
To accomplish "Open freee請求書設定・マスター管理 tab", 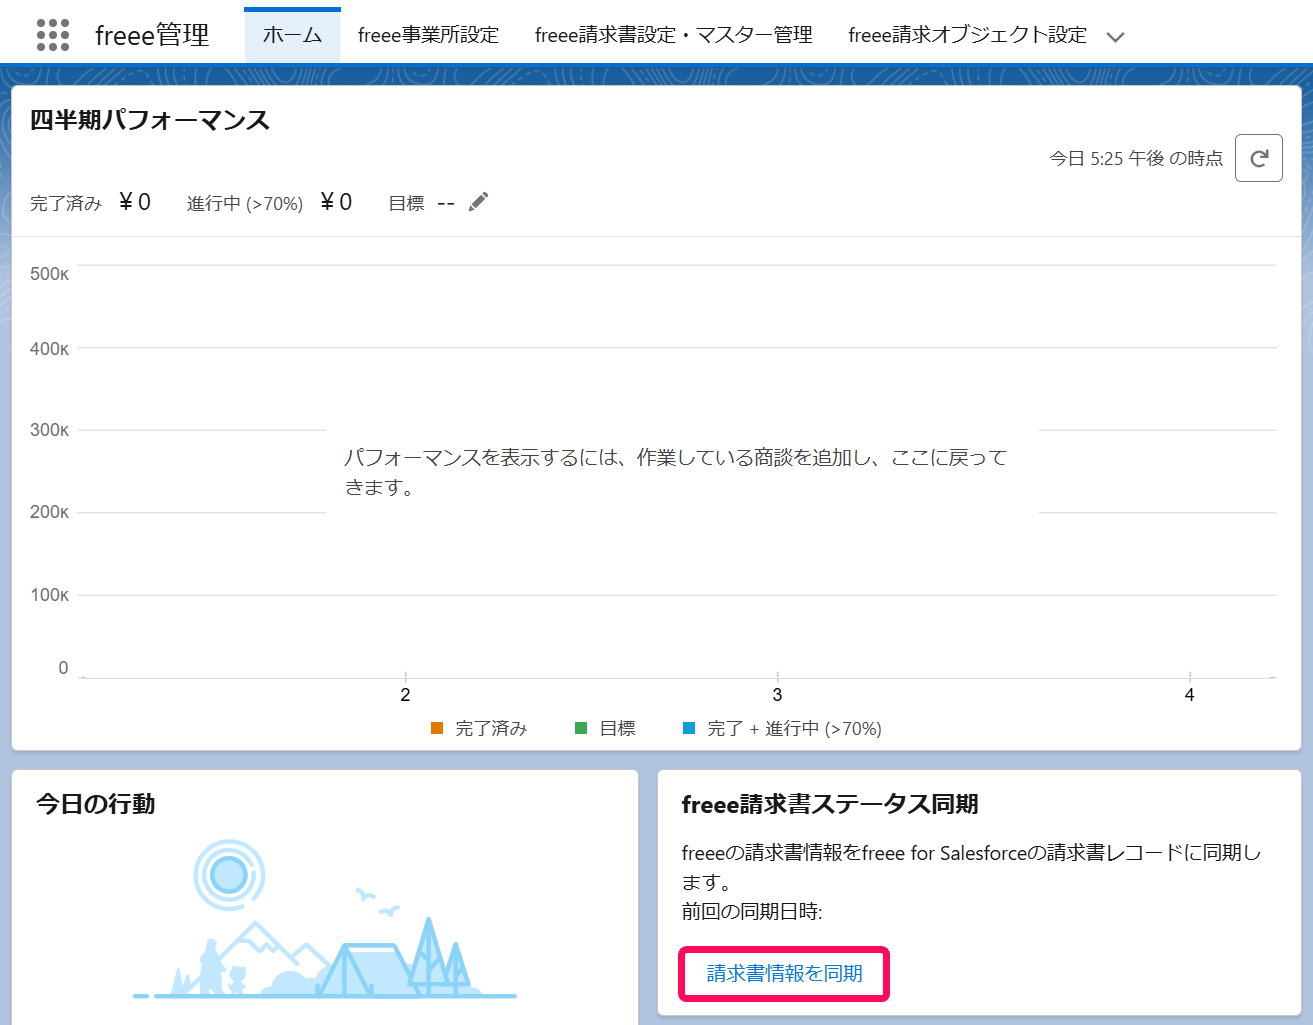I will pyautogui.click(x=673, y=35).
